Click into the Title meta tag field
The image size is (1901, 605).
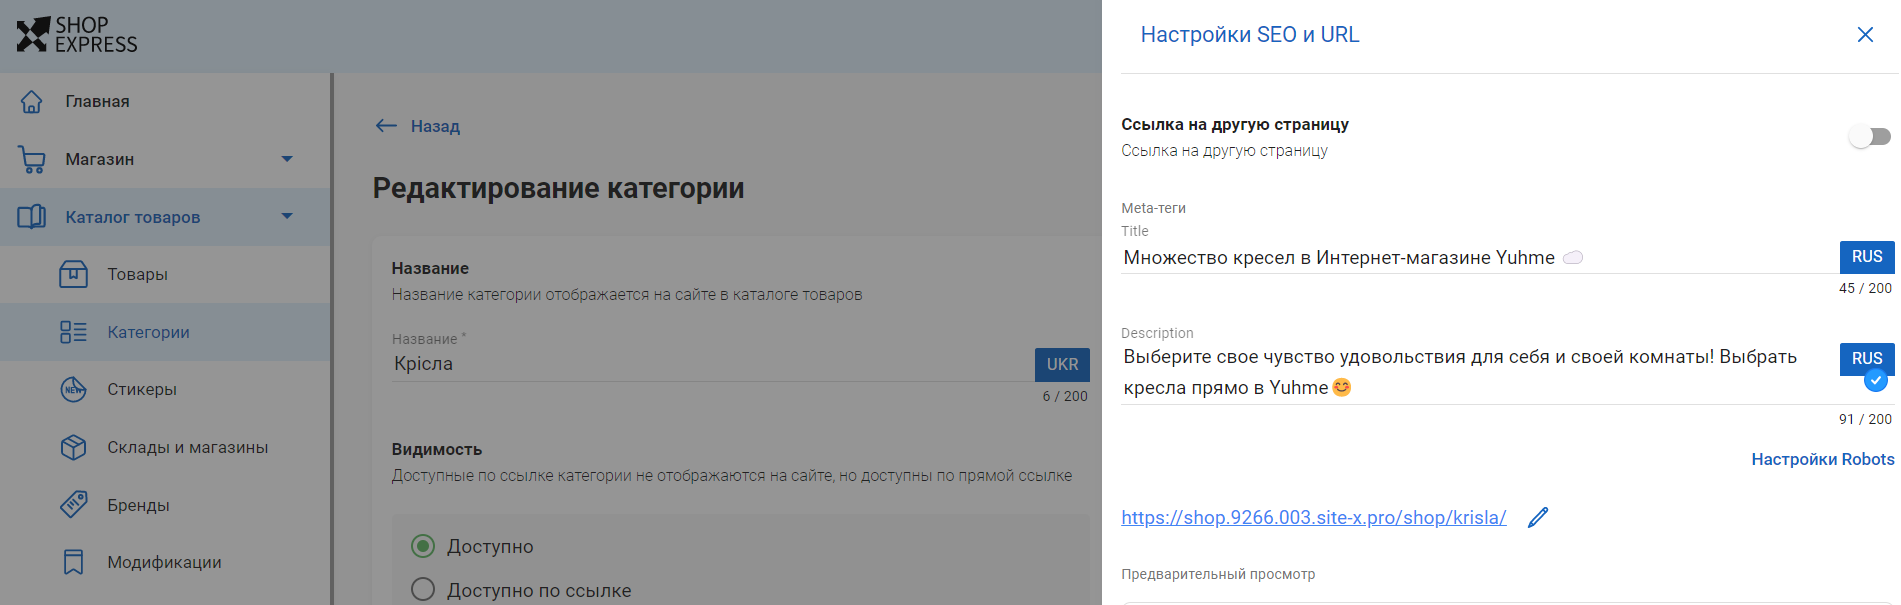click(x=1480, y=258)
